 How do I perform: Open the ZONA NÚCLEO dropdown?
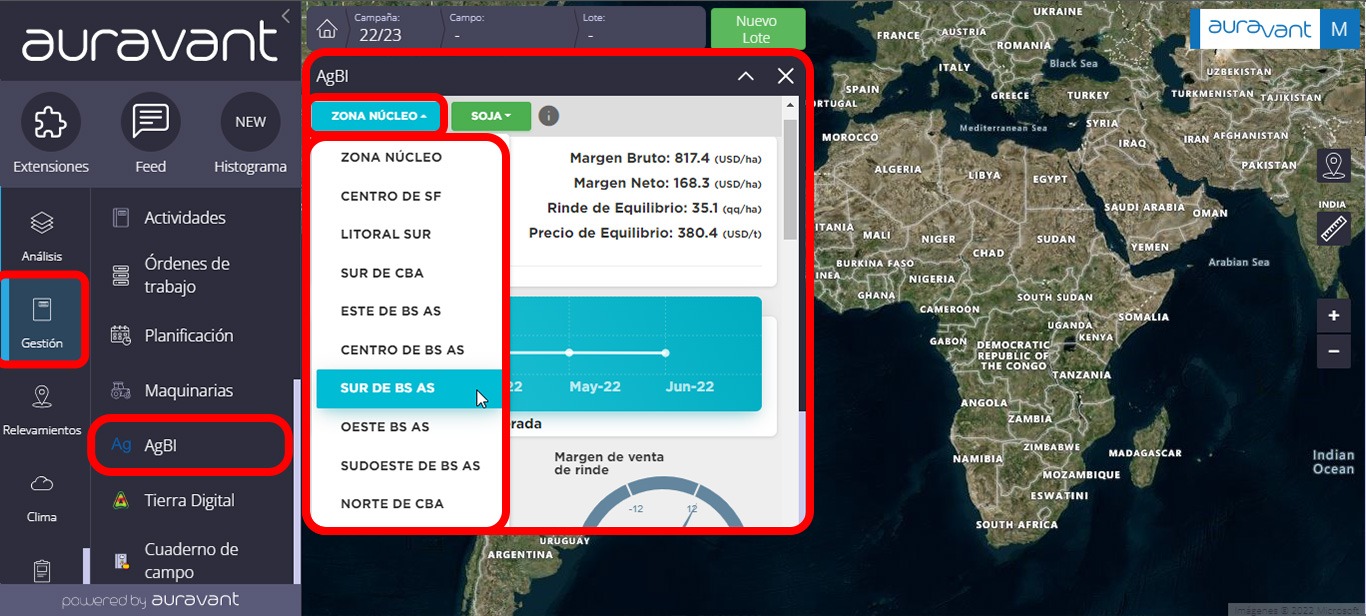point(376,116)
